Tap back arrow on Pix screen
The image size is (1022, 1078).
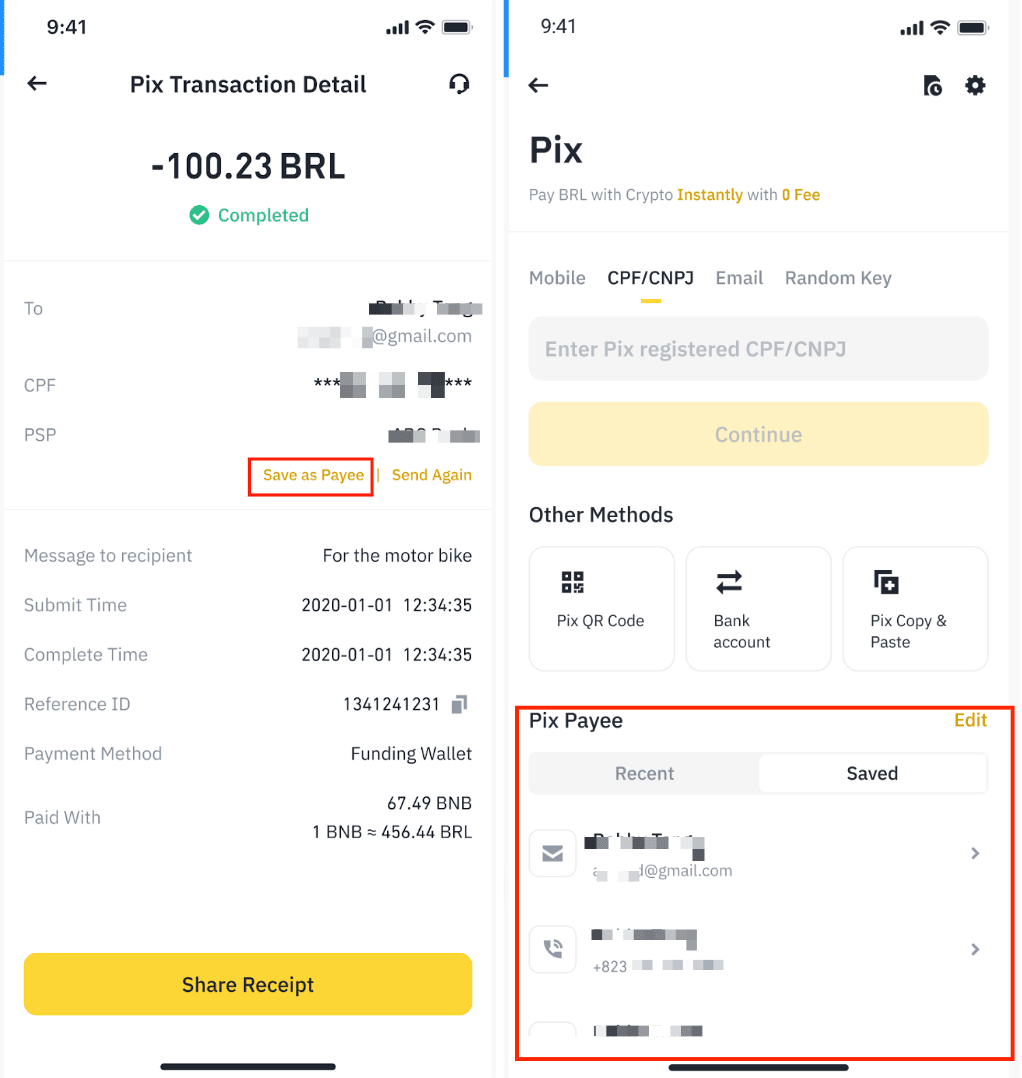[538, 85]
